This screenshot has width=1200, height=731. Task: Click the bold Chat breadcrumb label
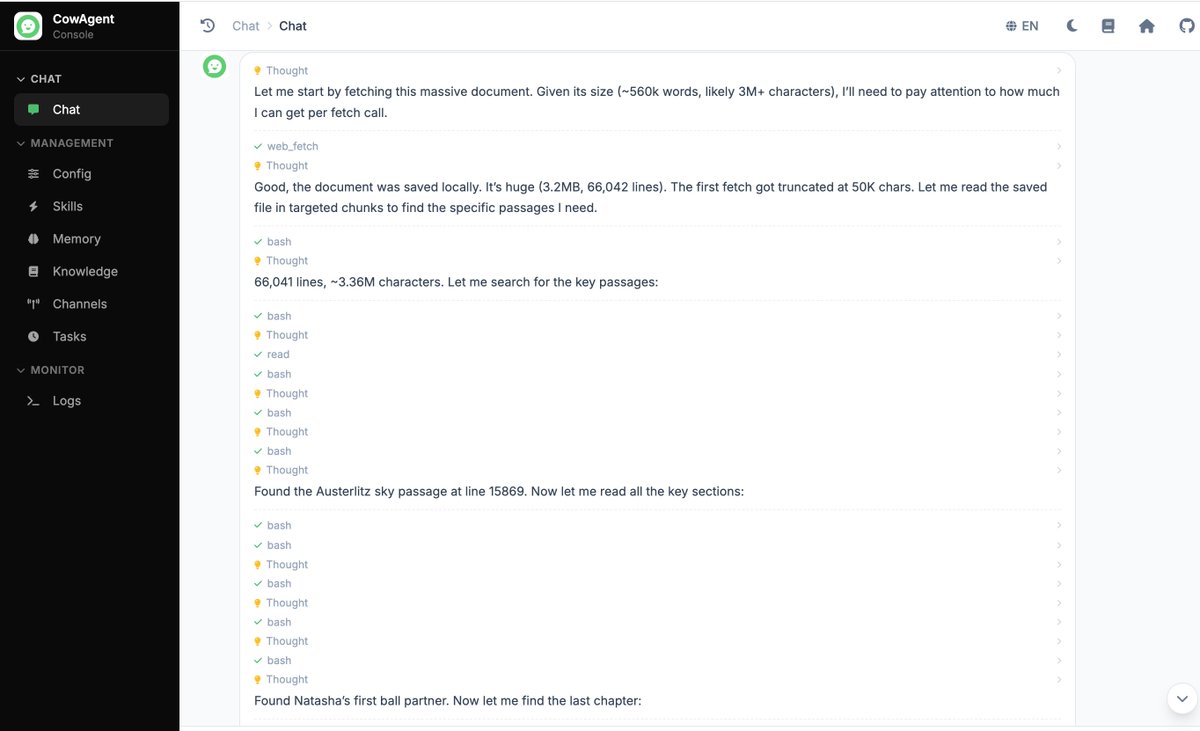[x=293, y=26]
